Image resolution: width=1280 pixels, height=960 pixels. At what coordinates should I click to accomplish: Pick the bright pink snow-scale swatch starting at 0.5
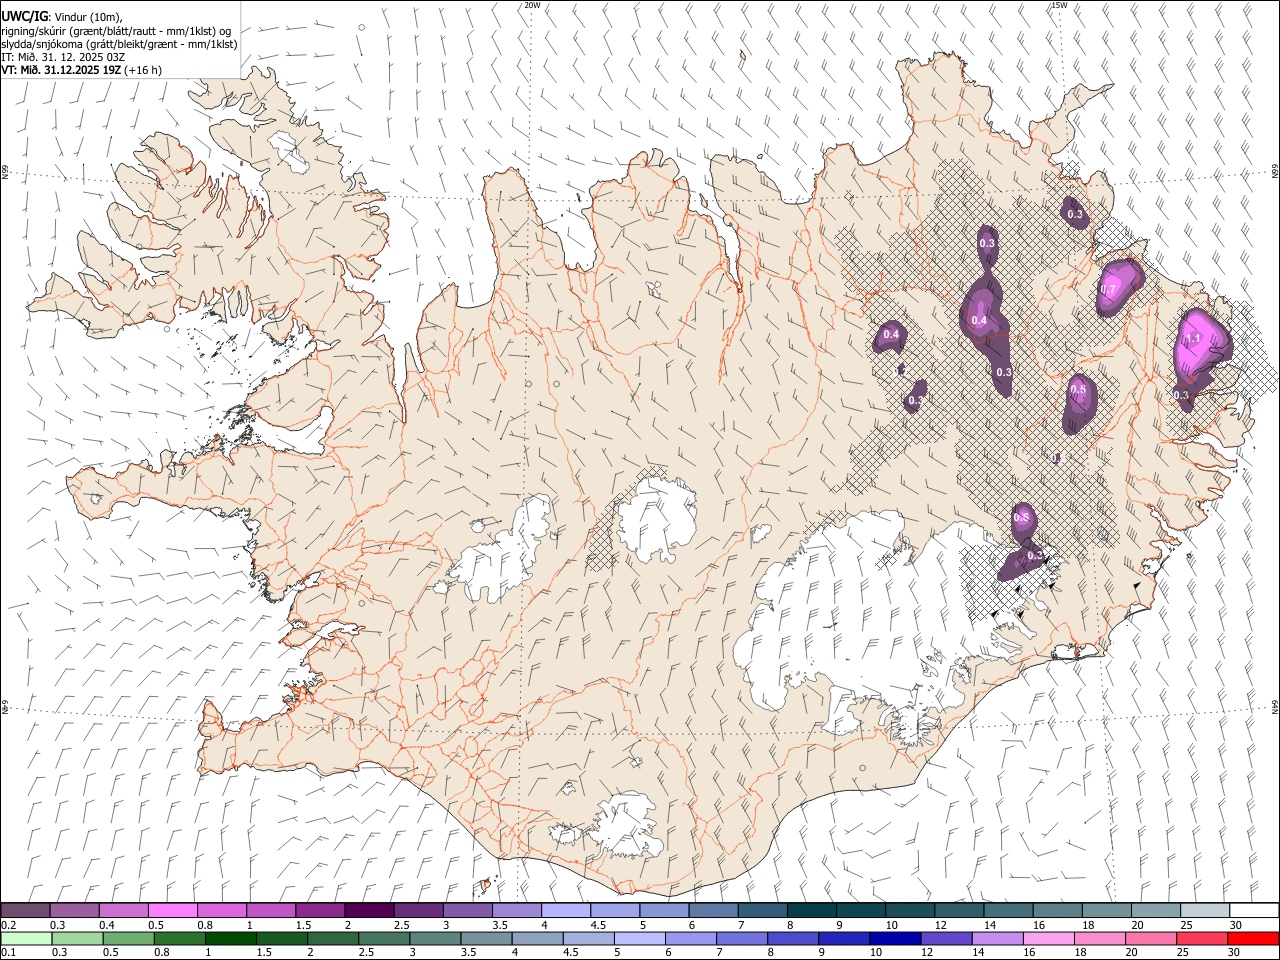pos(172,910)
